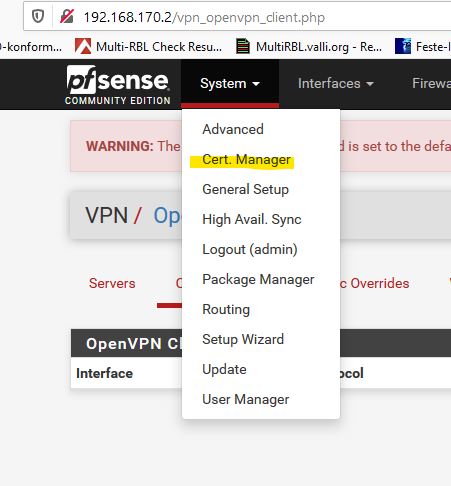
Task: Choose Update in System menu
Action: coord(224,369)
